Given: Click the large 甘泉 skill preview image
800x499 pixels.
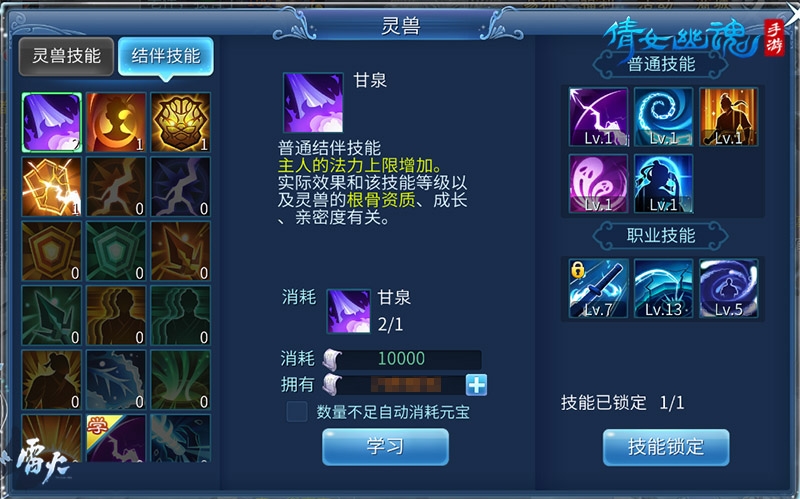Looking at the screenshot, I should [313, 103].
